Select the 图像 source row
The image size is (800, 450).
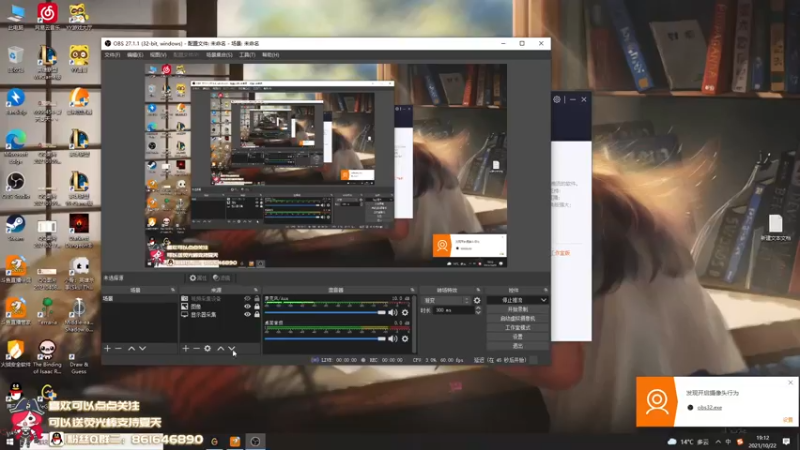220,307
